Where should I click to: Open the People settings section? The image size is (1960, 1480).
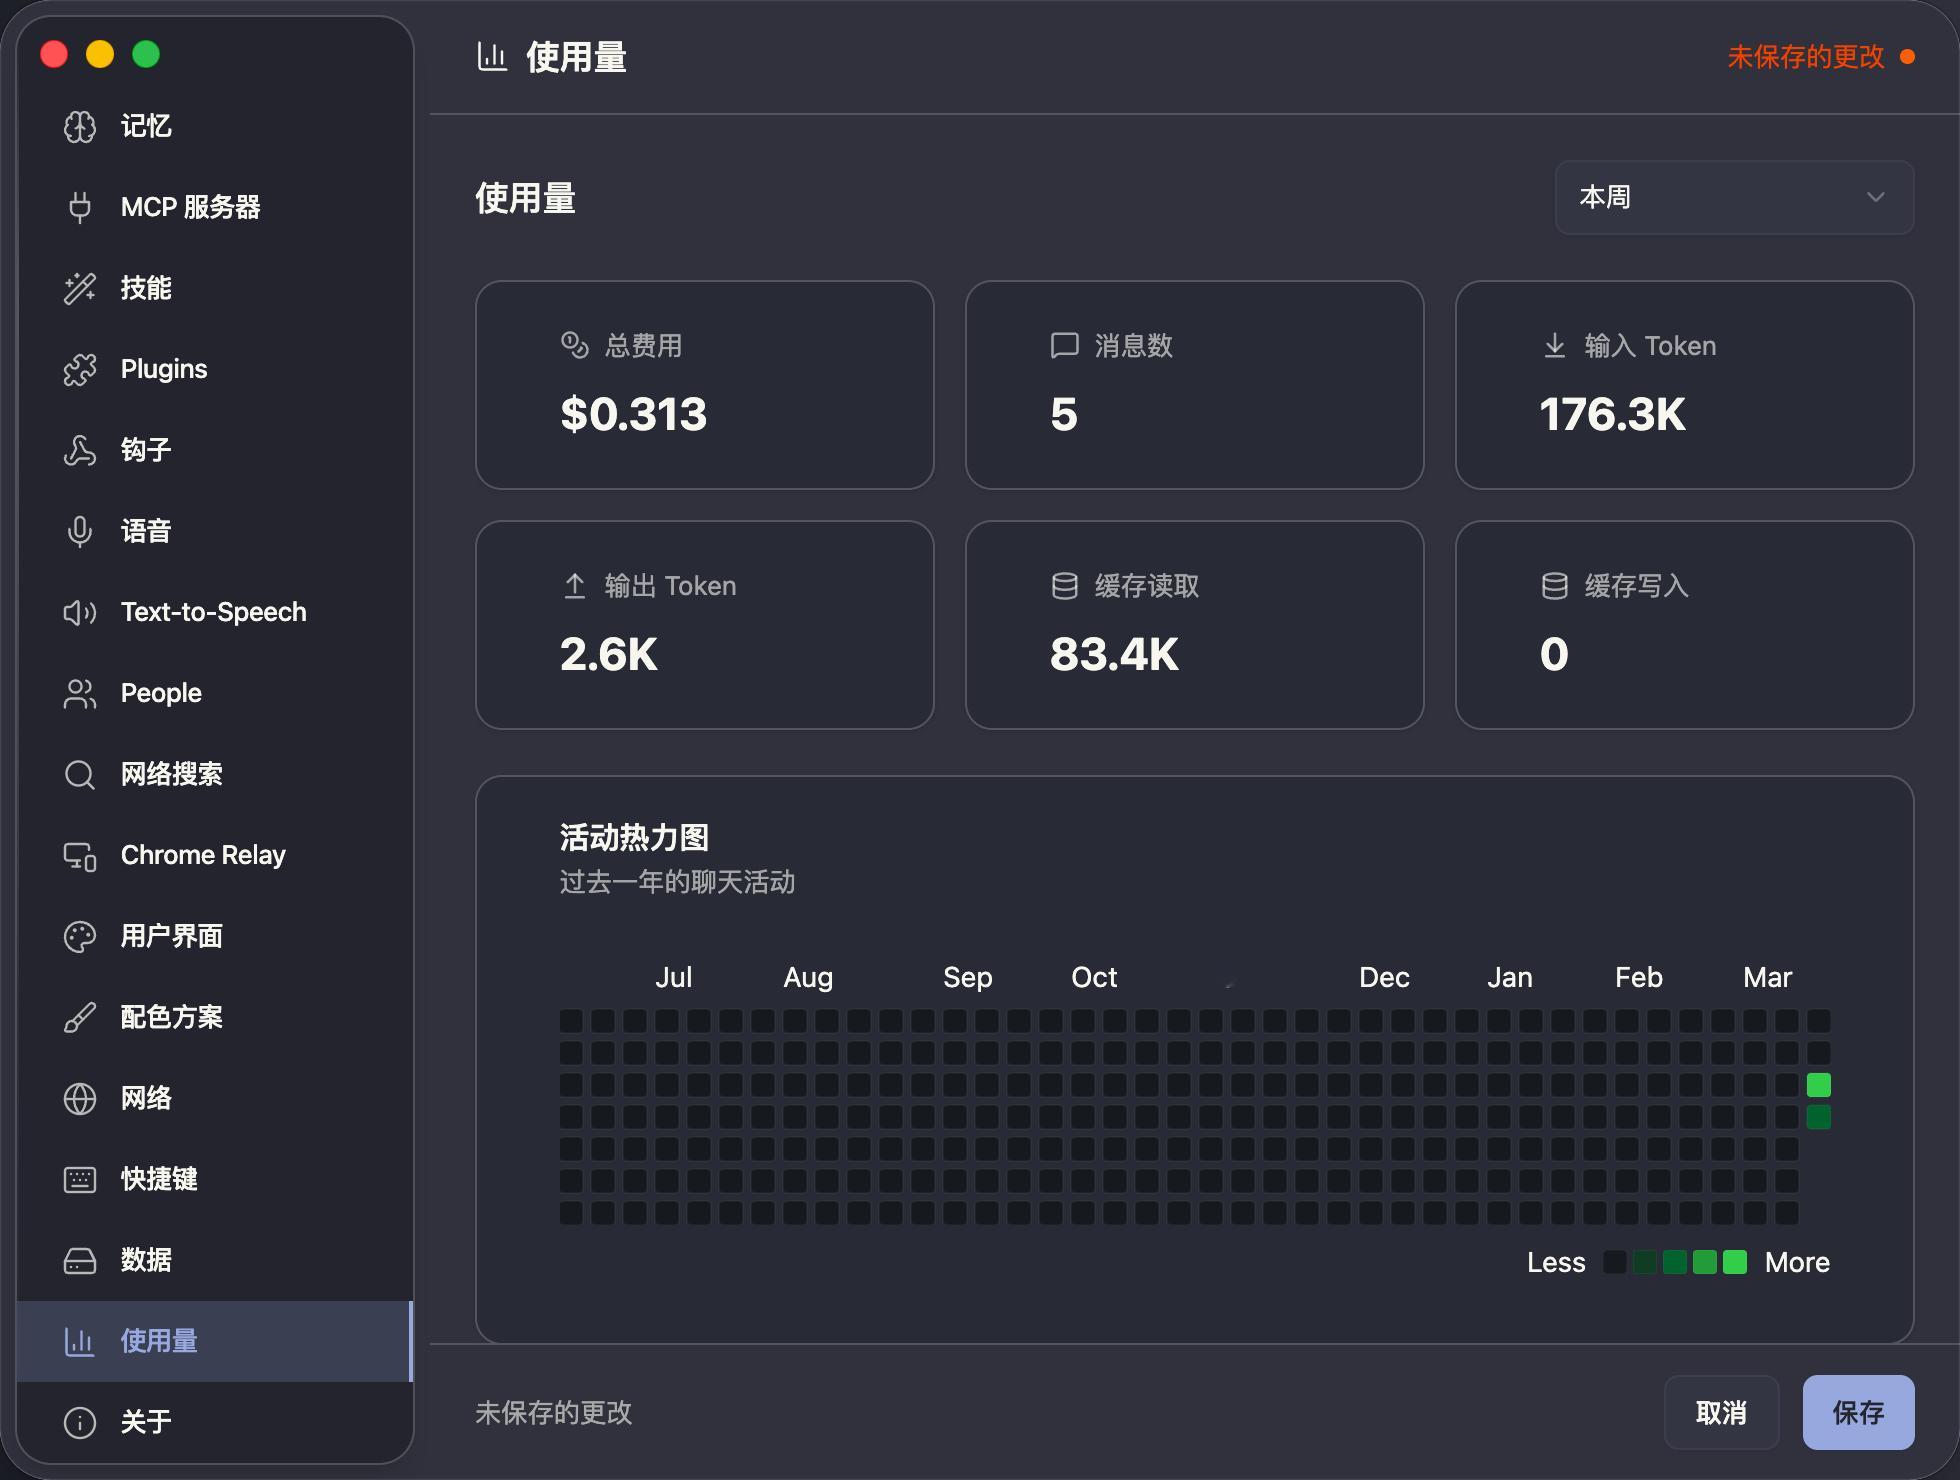[x=161, y=693]
